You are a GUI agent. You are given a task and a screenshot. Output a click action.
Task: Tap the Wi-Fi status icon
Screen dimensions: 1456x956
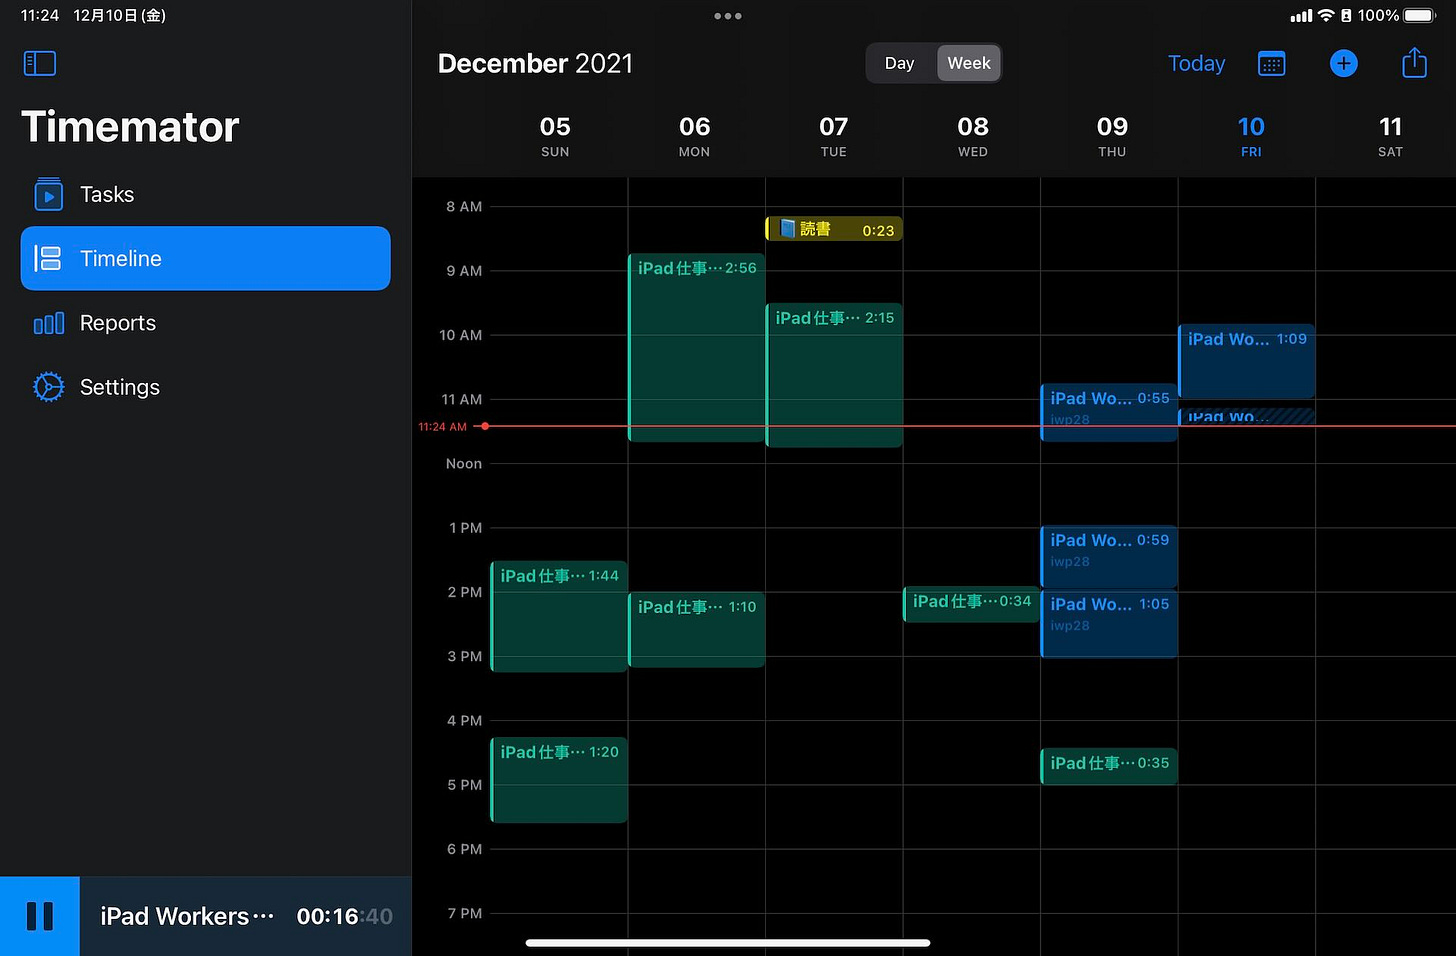[1326, 15]
